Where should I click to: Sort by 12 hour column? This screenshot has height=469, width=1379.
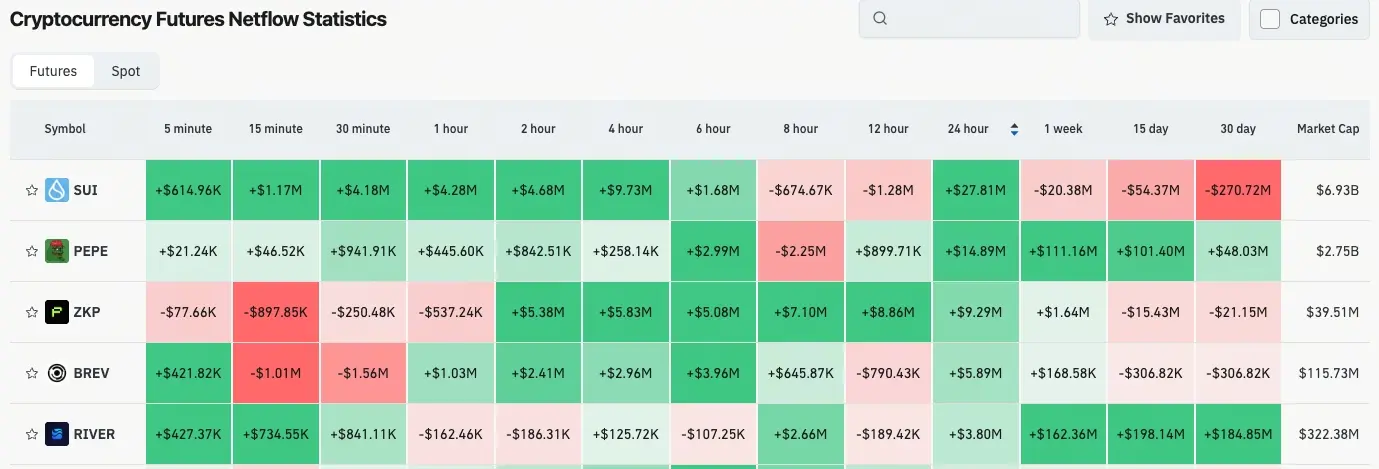tap(888, 129)
